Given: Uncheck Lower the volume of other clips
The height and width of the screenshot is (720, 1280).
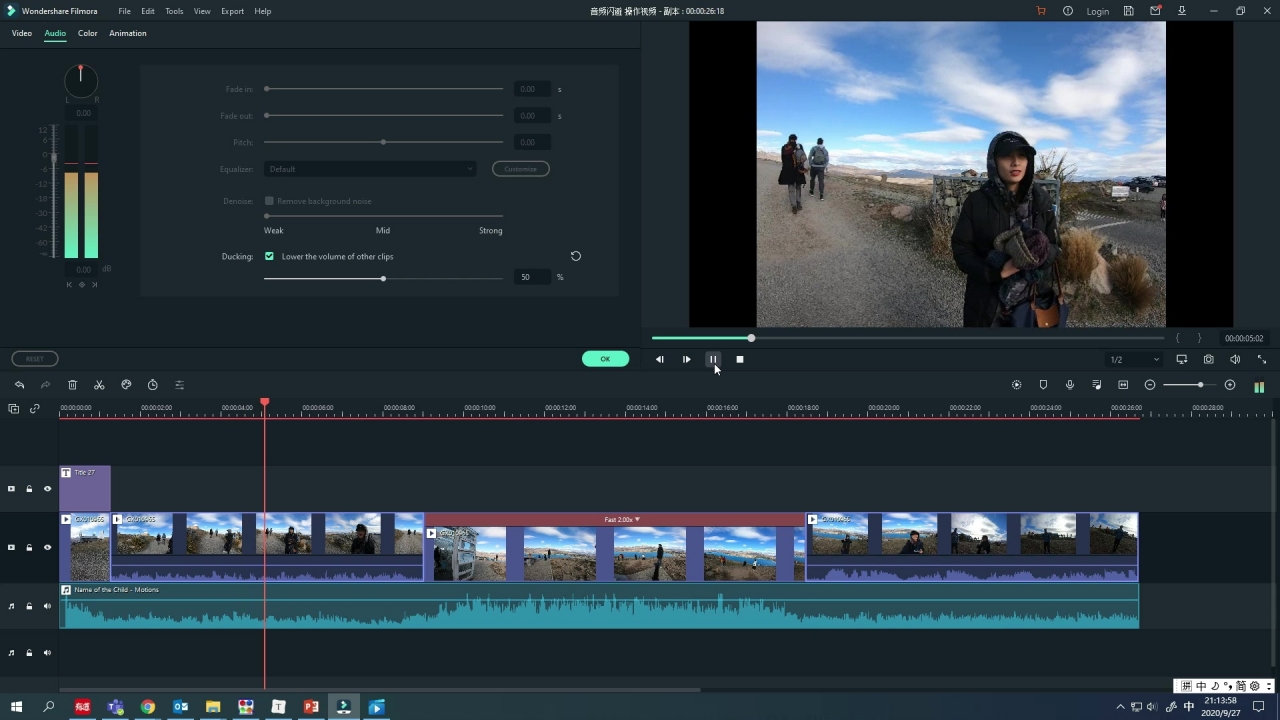Looking at the screenshot, I should (x=269, y=256).
